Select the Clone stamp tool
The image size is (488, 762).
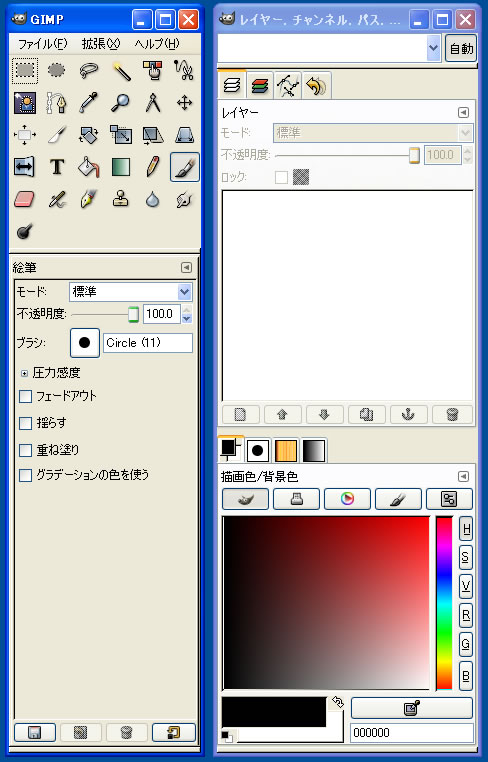pos(121,199)
